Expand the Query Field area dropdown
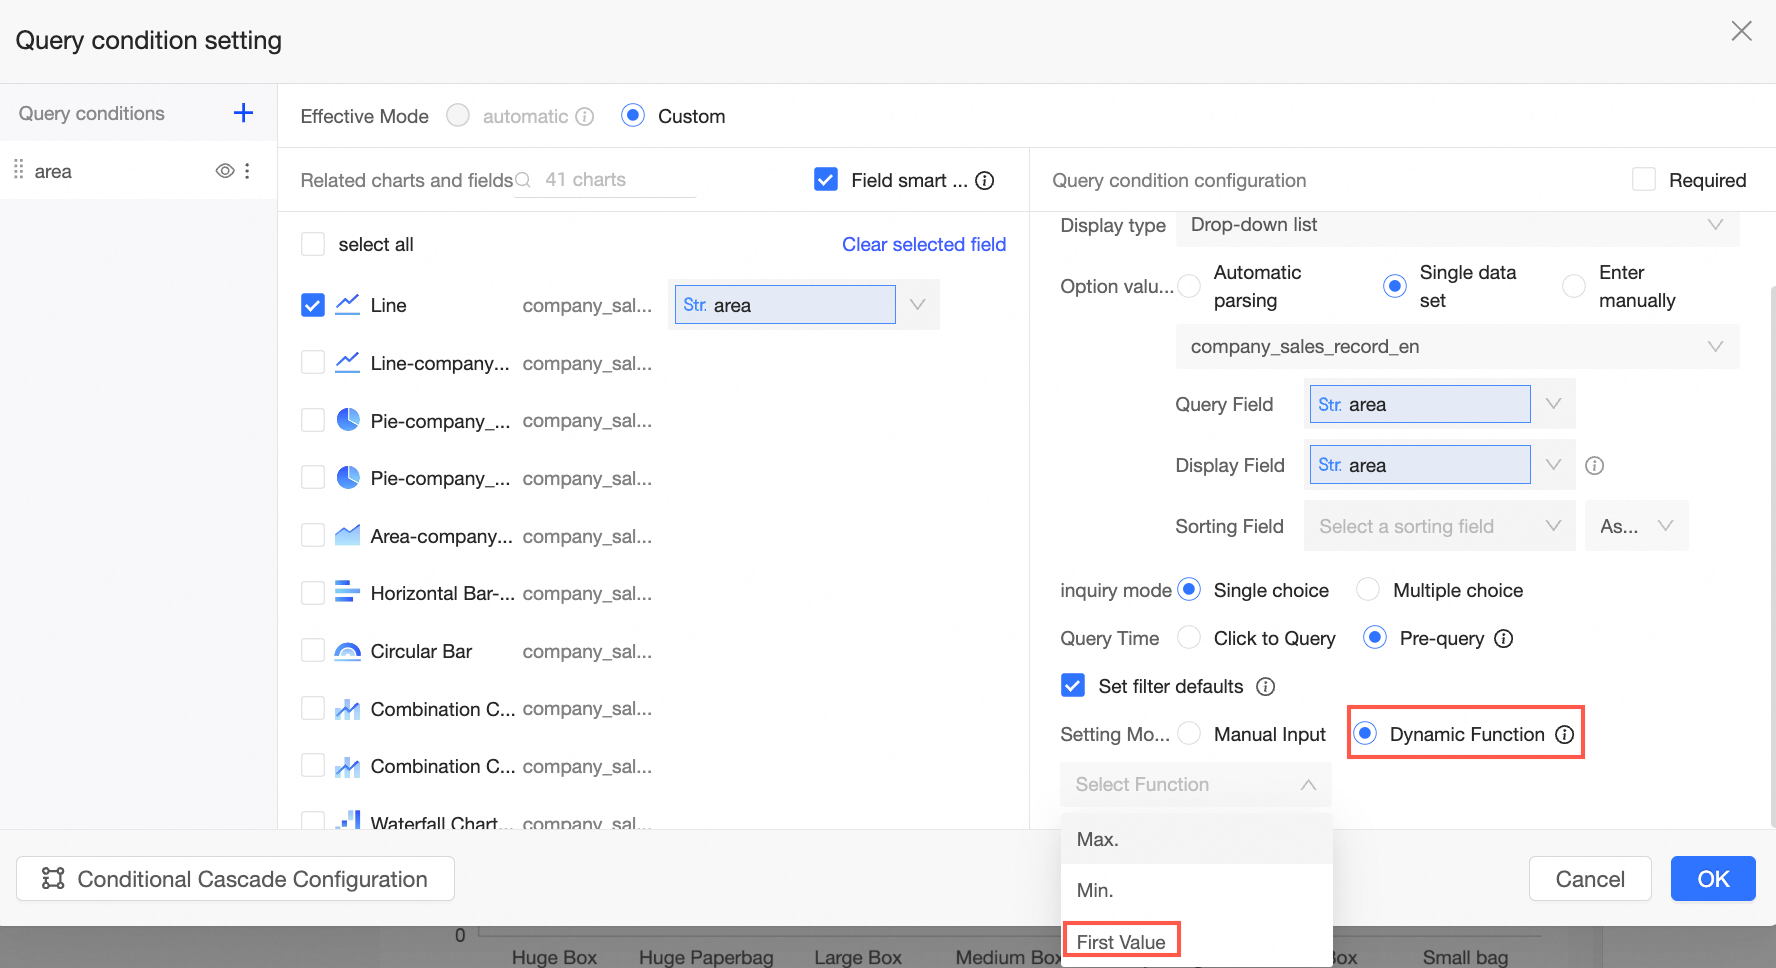The height and width of the screenshot is (968, 1776). (1440, 404)
